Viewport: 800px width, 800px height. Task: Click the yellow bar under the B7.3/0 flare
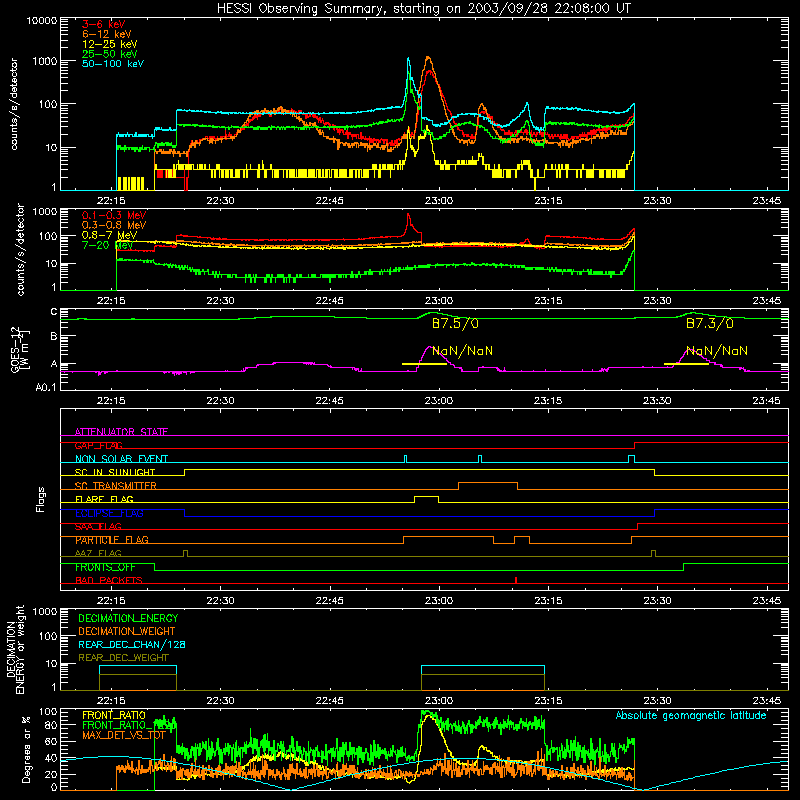(686, 364)
